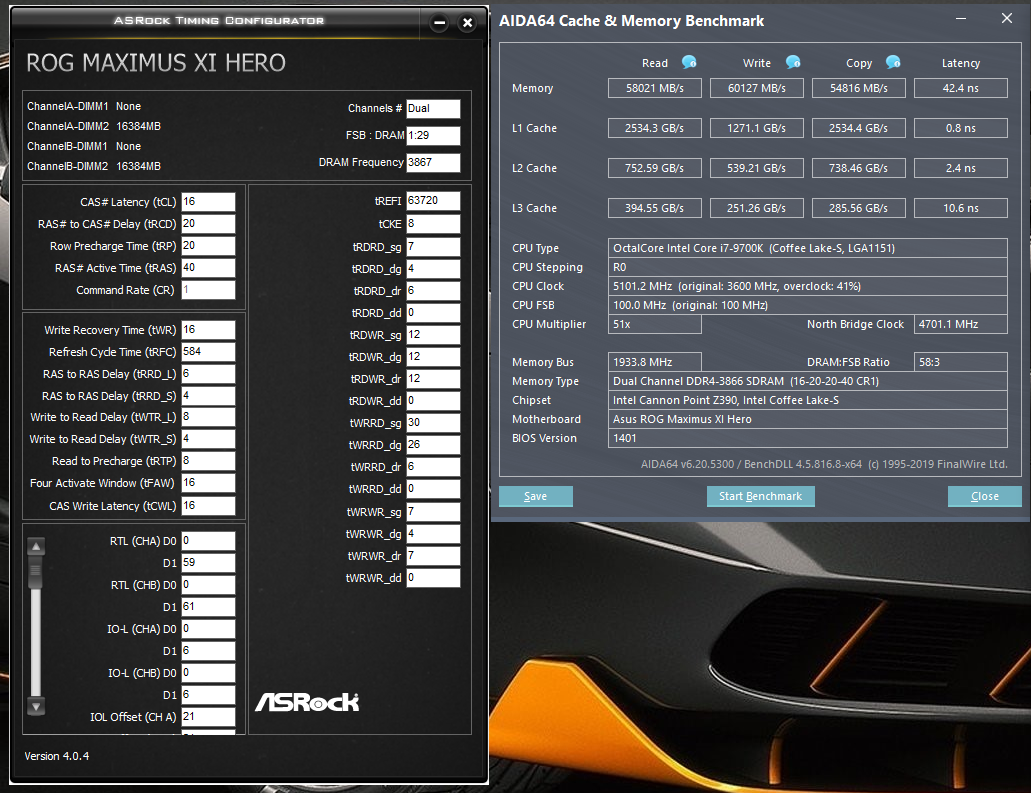The width and height of the screenshot is (1031, 793).
Task: Close the ASRock Timing Configurator window
Action: [468, 23]
